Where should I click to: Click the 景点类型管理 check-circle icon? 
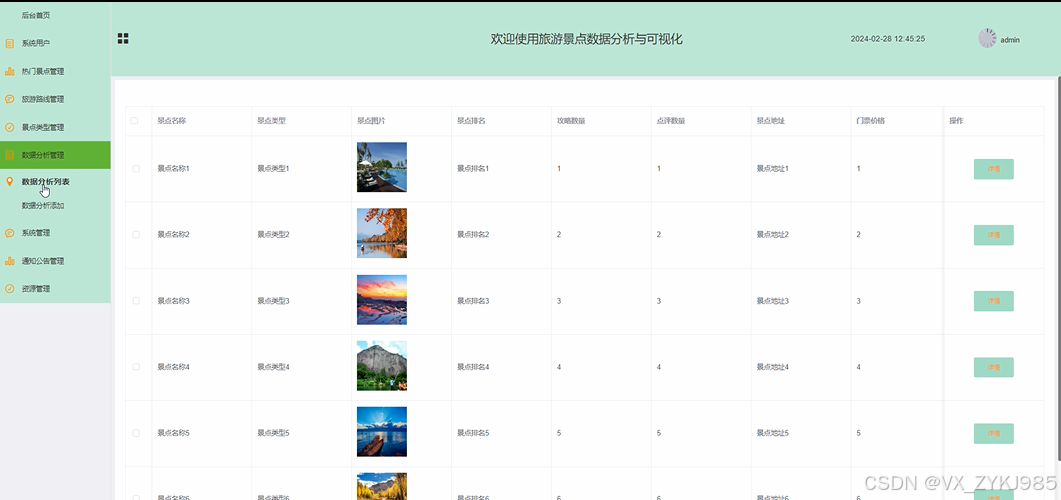coord(9,127)
